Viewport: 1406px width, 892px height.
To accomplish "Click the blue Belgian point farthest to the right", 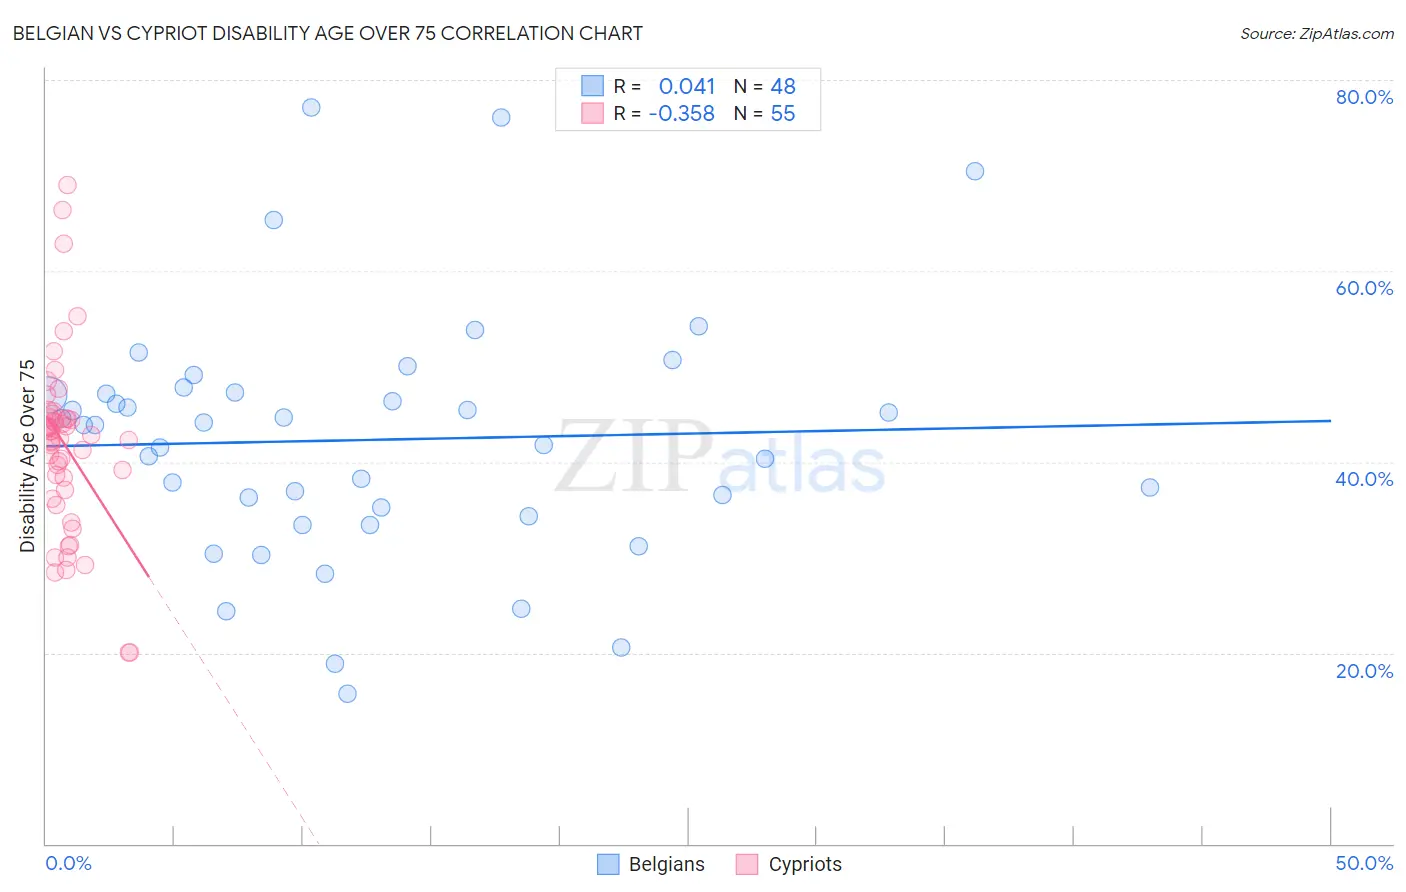I will [1150, 487].
